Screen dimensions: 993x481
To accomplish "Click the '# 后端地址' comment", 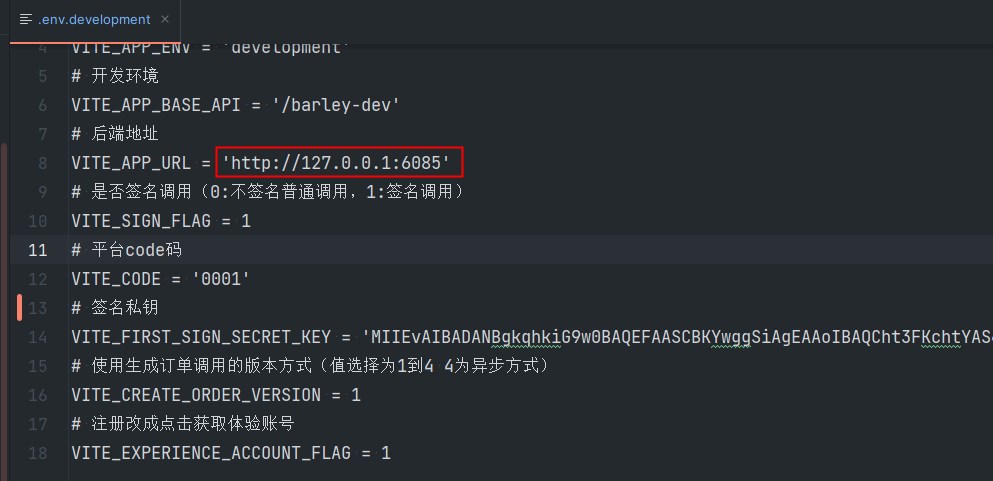I will (115, 134).
